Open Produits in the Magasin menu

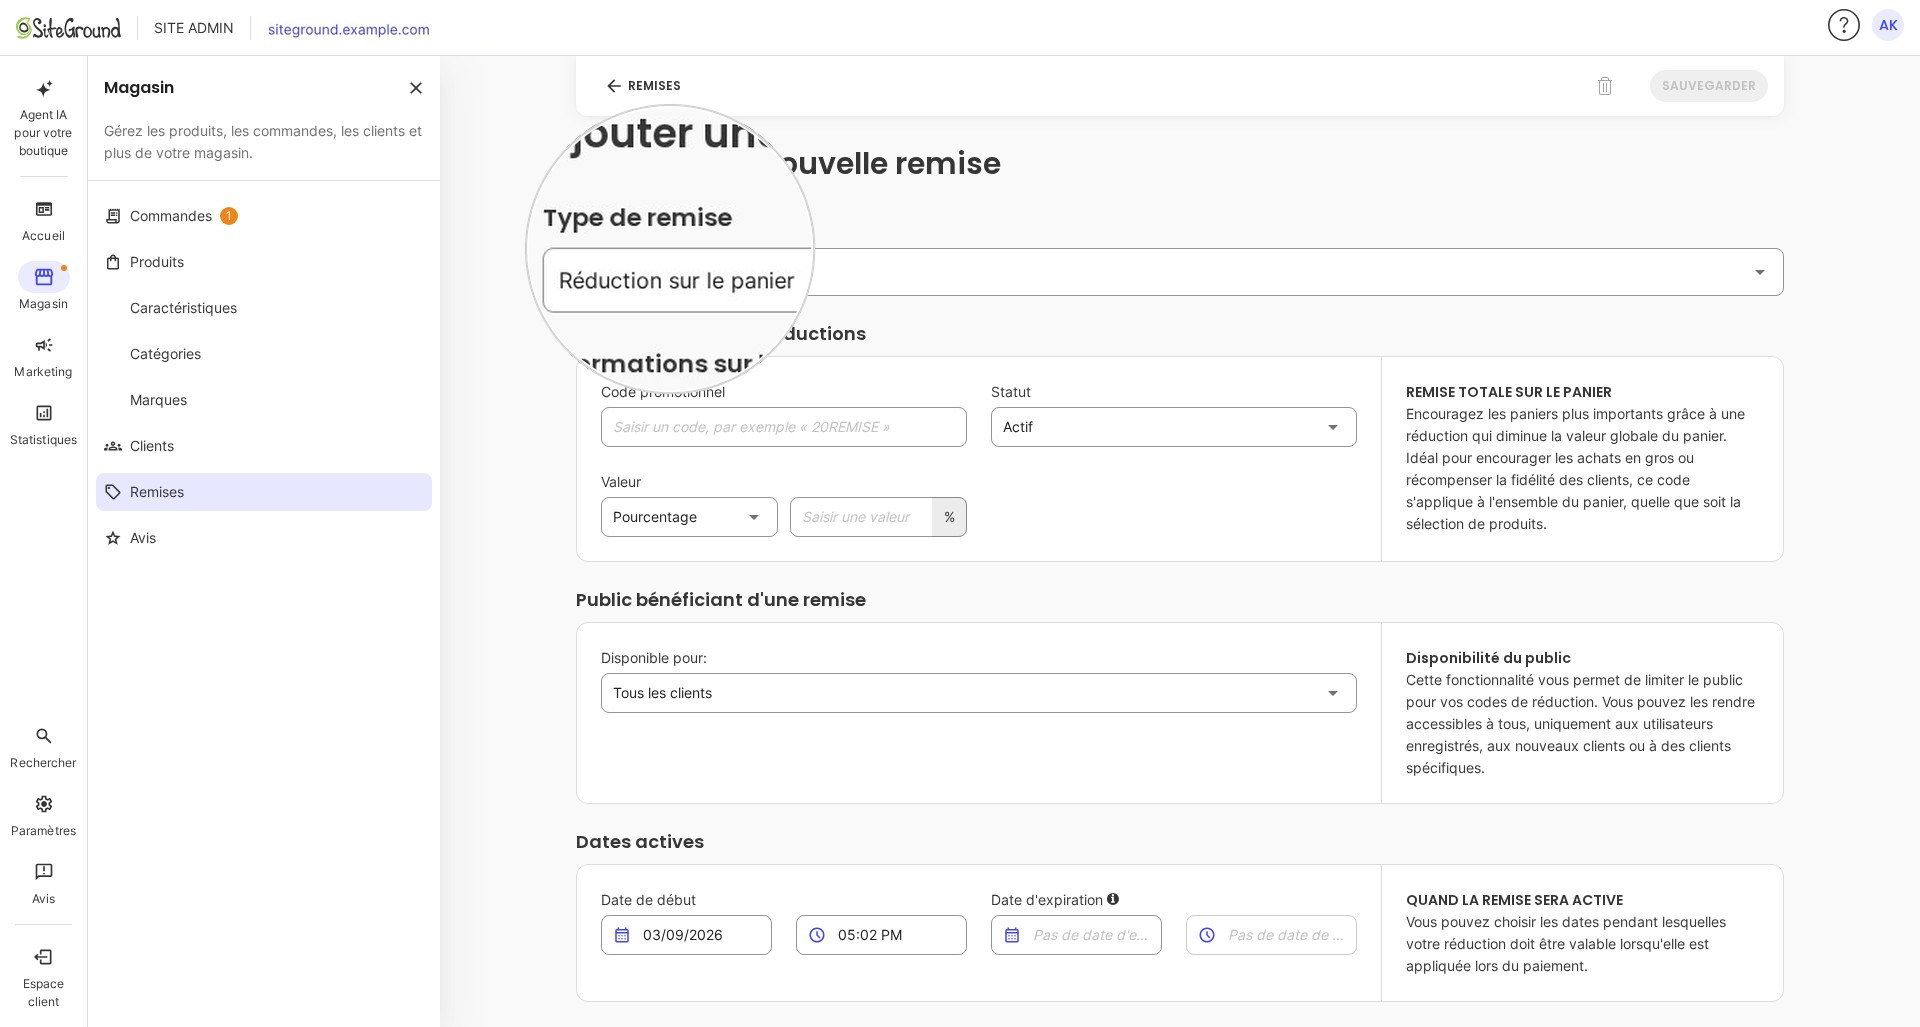264,262
